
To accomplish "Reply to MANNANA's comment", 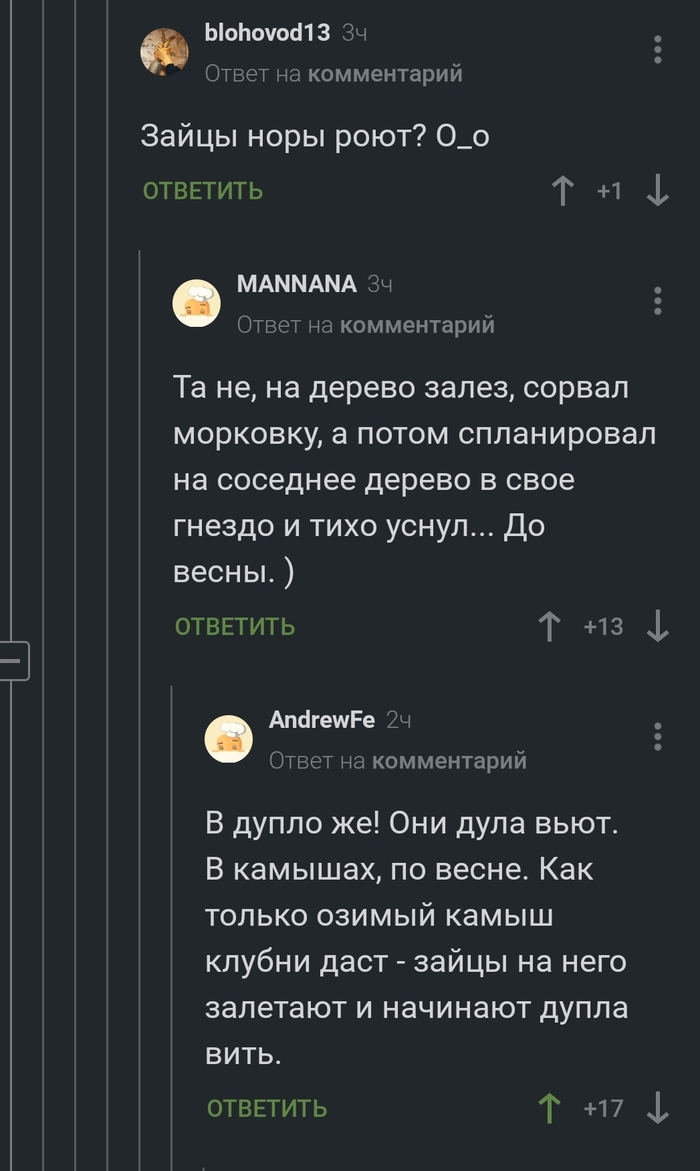I will (x=235, y=627).
